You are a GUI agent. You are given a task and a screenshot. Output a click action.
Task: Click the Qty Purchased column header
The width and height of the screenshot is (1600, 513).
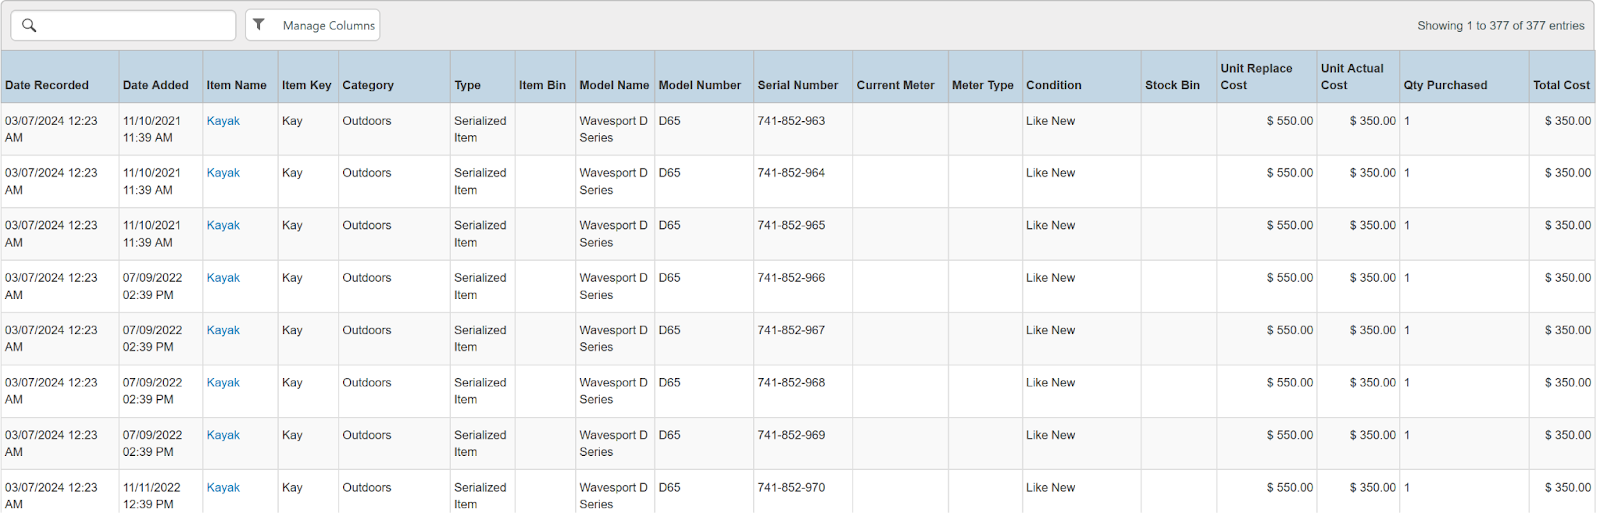coord(1445,85)
